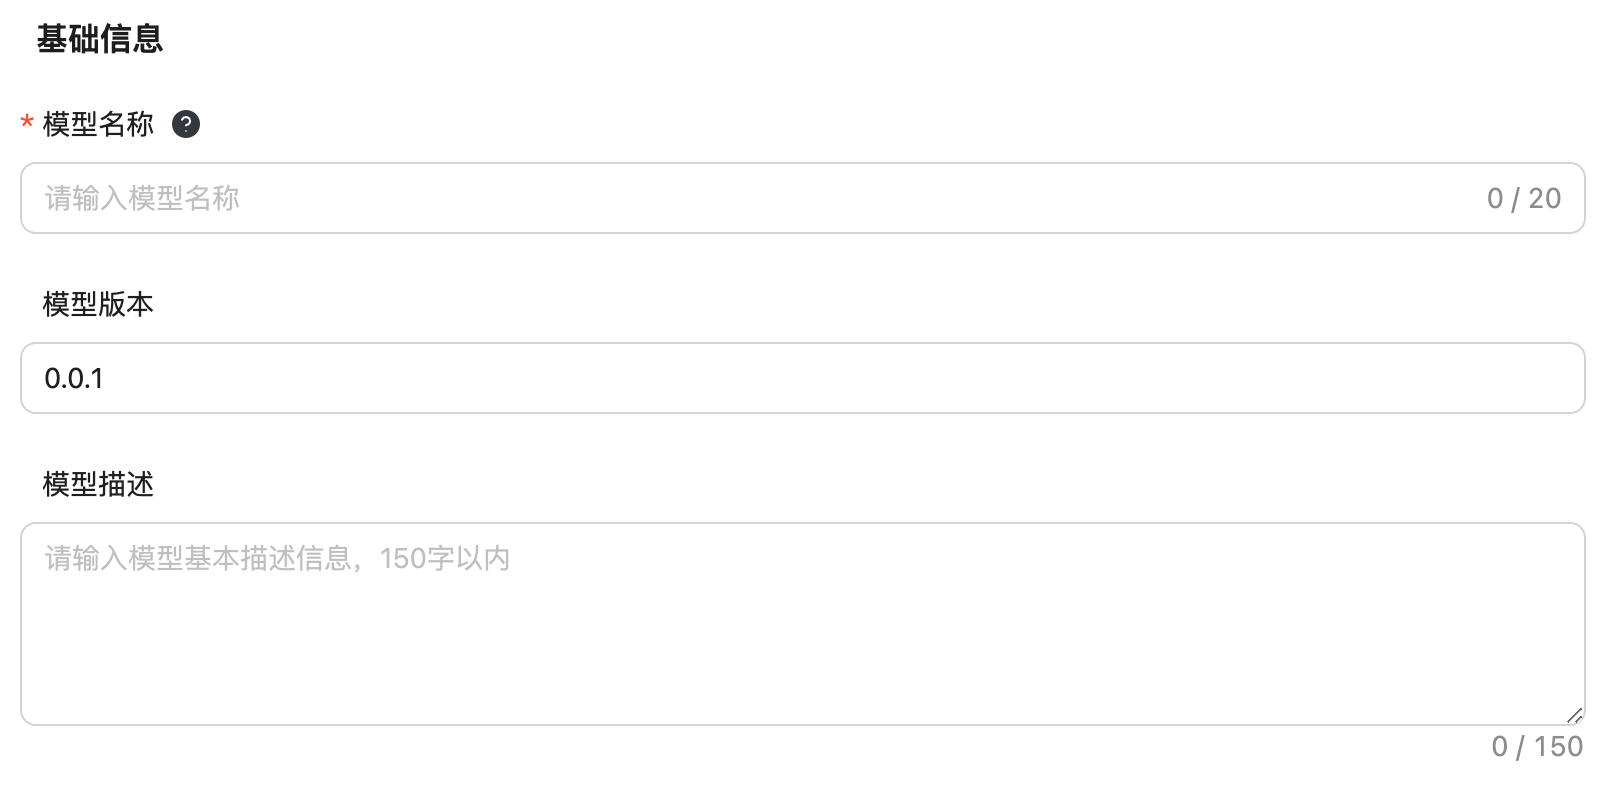Open the tooltip question mark icon
1610x792 pixels.
186,124
